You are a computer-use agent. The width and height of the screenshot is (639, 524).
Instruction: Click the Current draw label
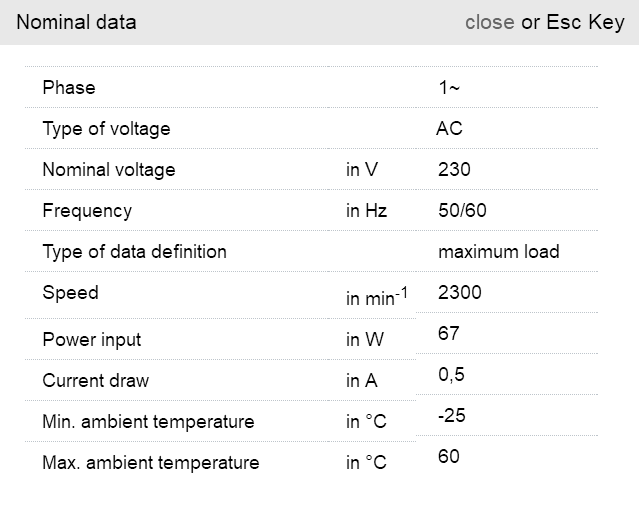(95, 381)
